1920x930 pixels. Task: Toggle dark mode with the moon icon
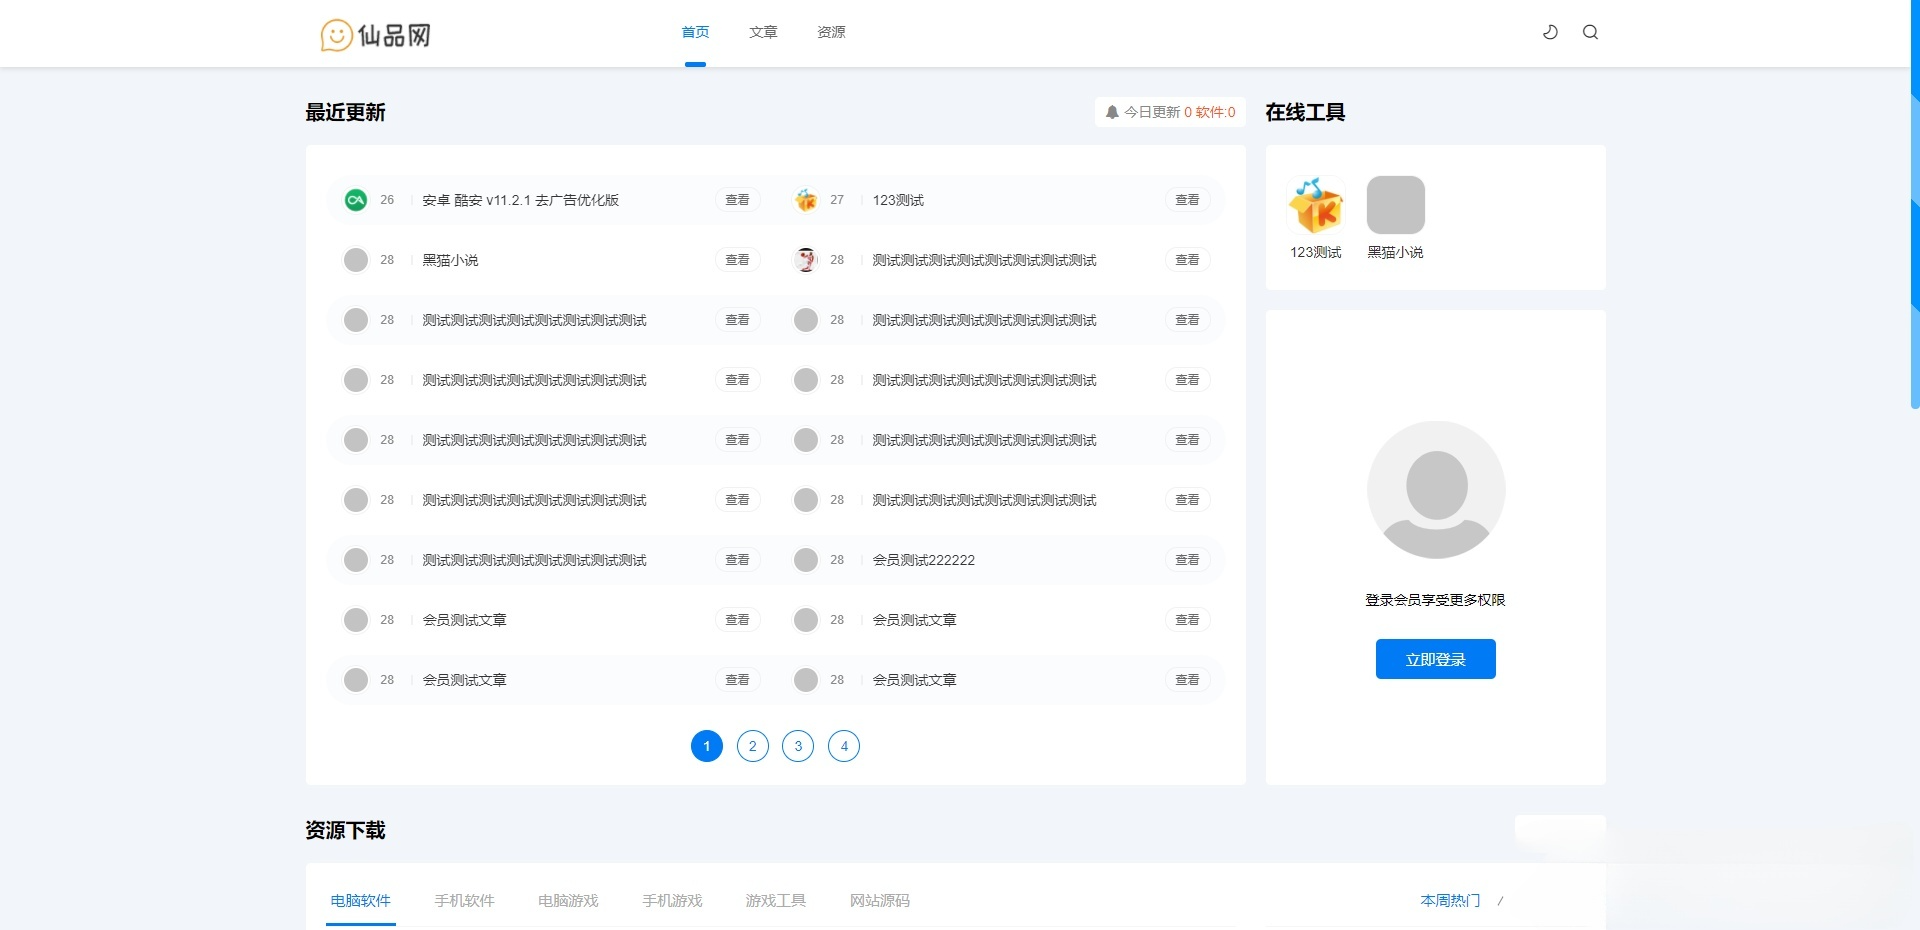pyautogui.click(x=1549, y=32)
